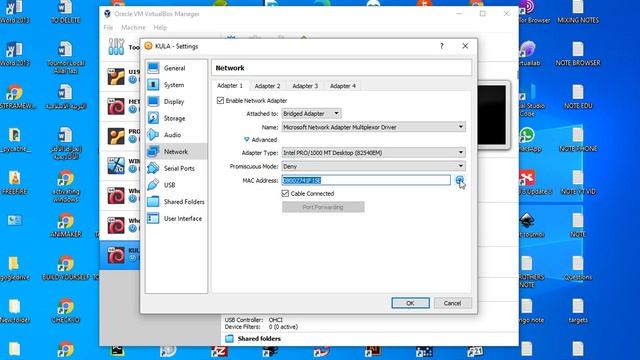Viewport: 640px width, 360px height.
Task: Open the Machine menu in VirtualBox Manager
Action: tap(133, 27)
